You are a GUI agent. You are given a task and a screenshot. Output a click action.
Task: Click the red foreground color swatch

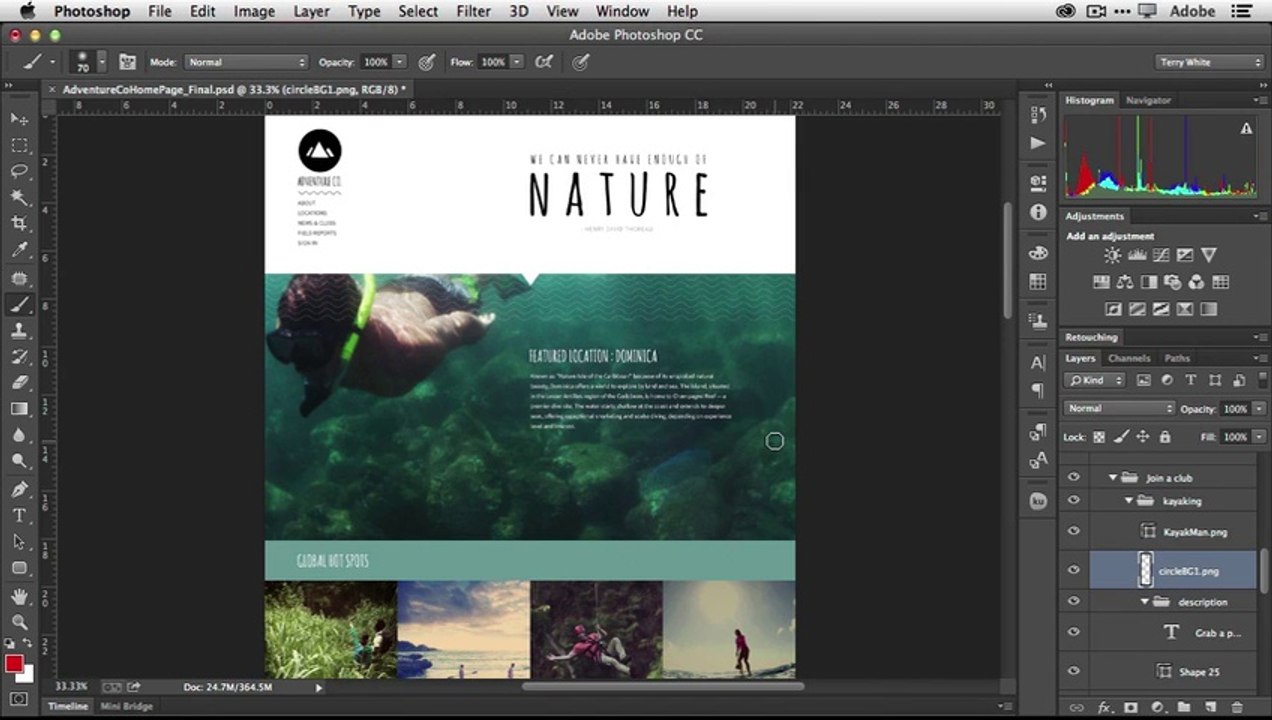[14, 664]
